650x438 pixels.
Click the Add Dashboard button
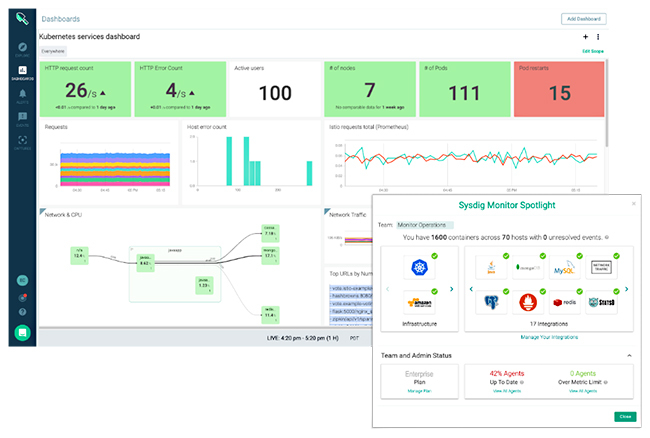pos(583,18)
